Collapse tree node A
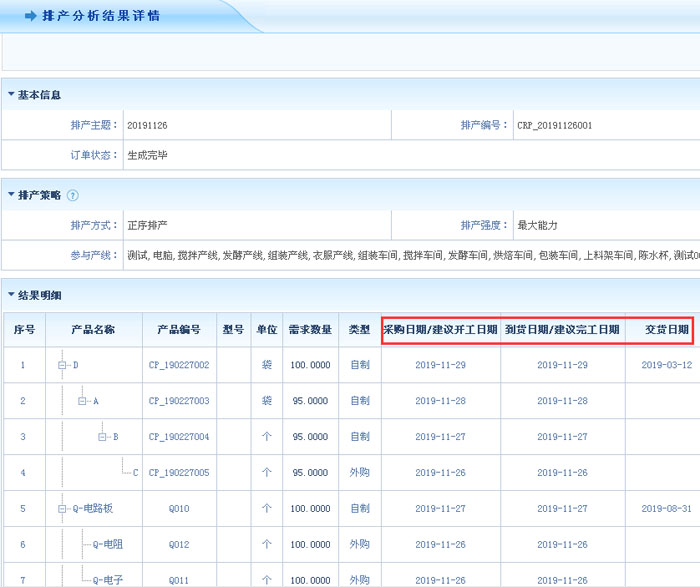 (x=83, y=401)
